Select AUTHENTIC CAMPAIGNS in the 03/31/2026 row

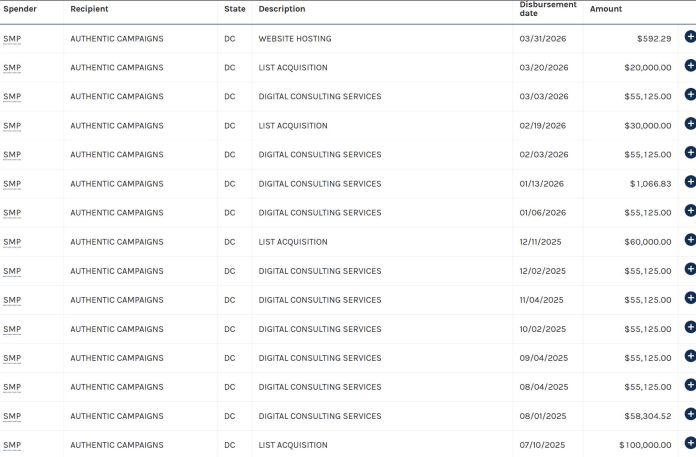coord(117,39)
